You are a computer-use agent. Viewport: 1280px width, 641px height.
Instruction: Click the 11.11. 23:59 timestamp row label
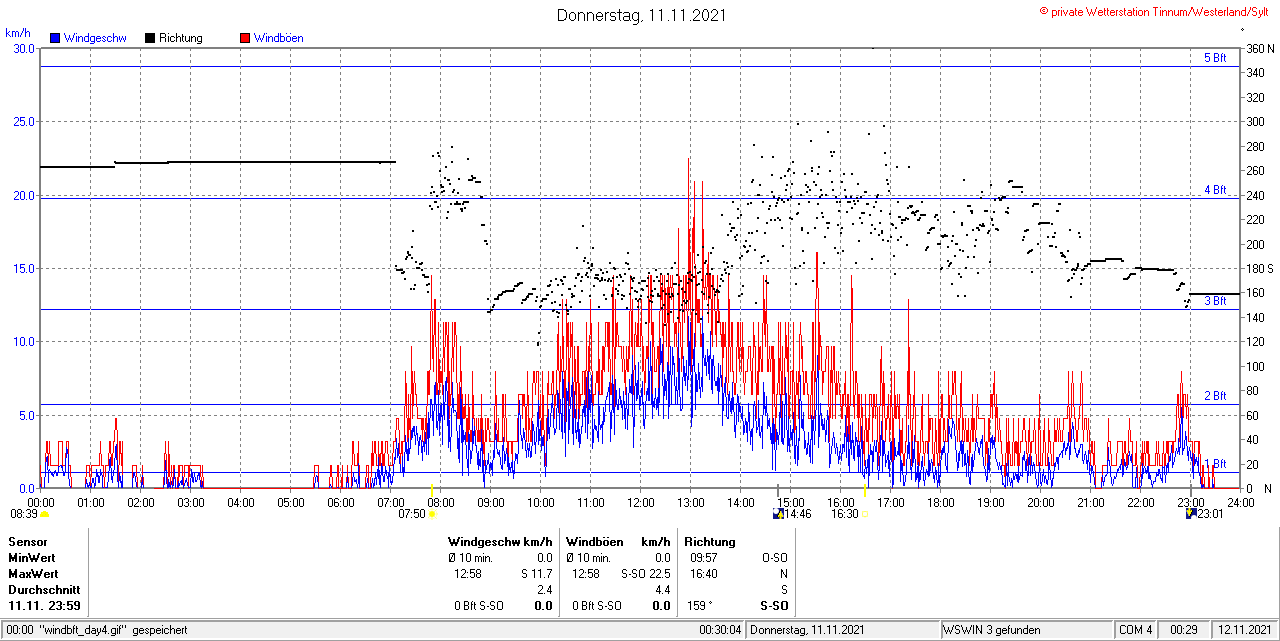tap(45, 606)
